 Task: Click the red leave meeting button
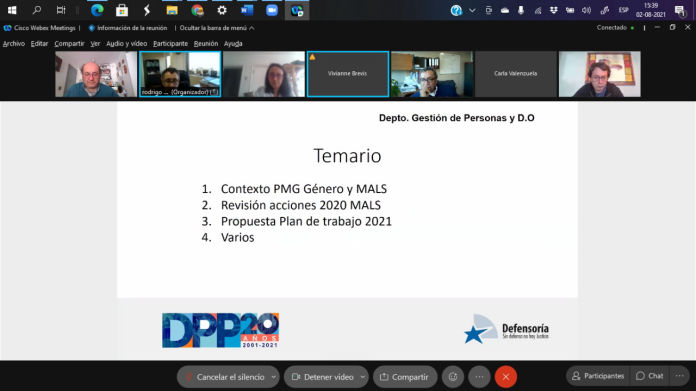(506, 377)
